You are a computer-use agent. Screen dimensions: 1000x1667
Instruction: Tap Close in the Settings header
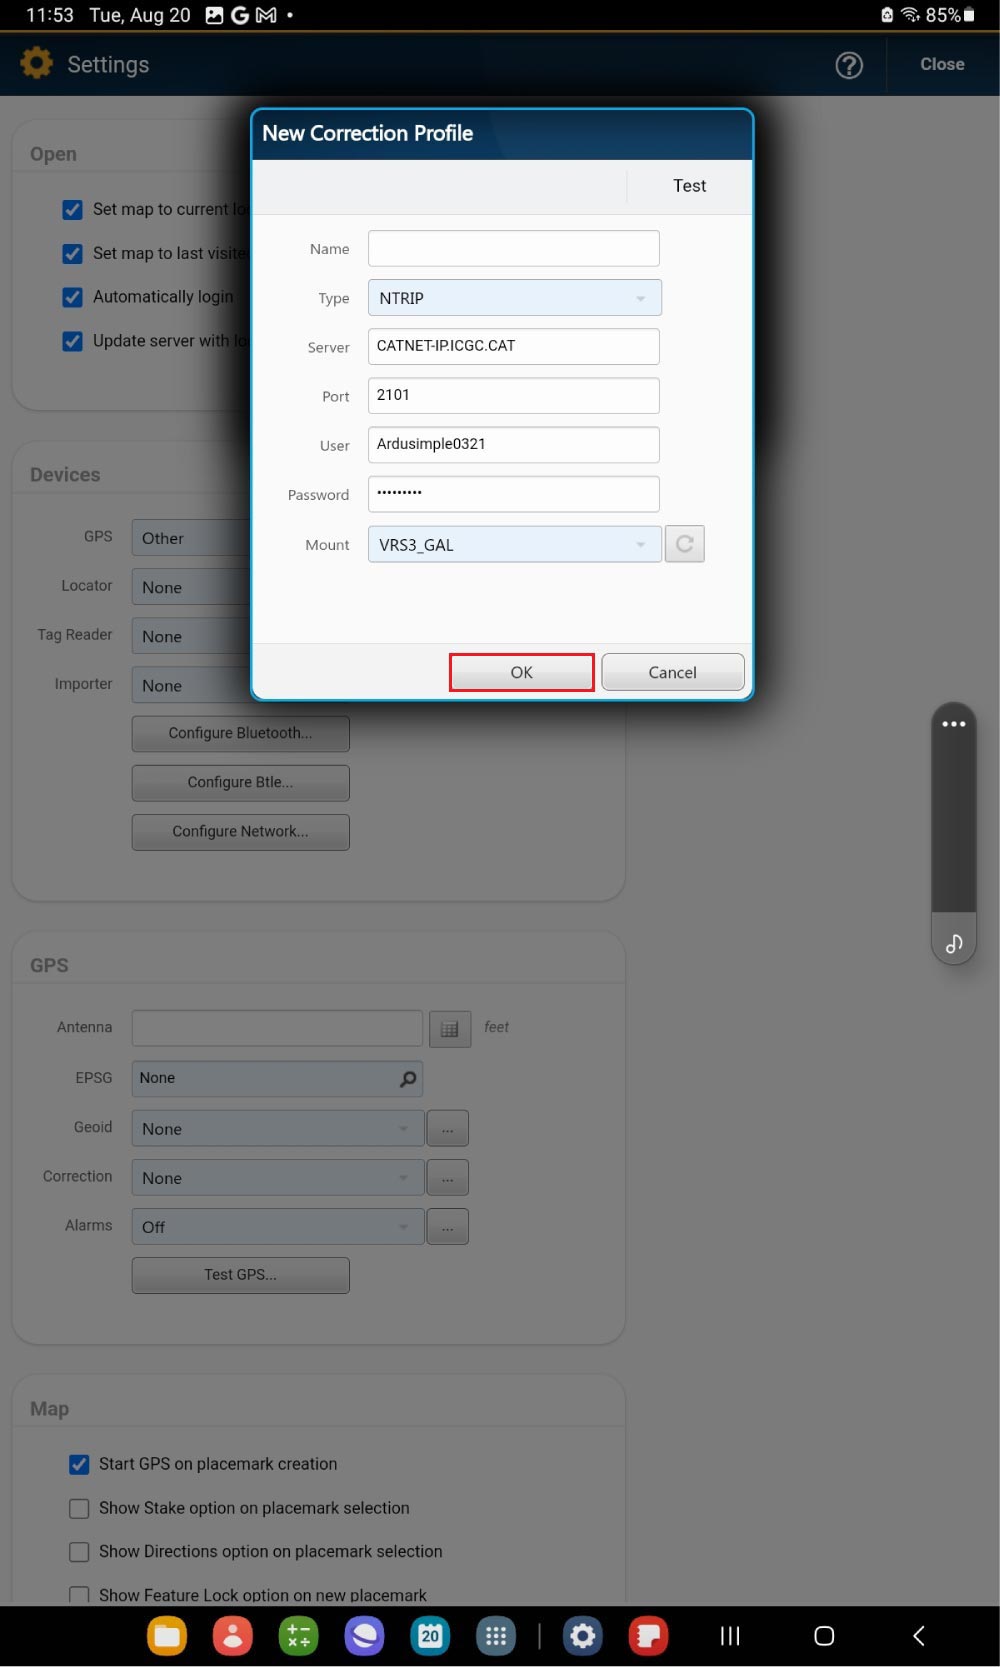[942, 64]
